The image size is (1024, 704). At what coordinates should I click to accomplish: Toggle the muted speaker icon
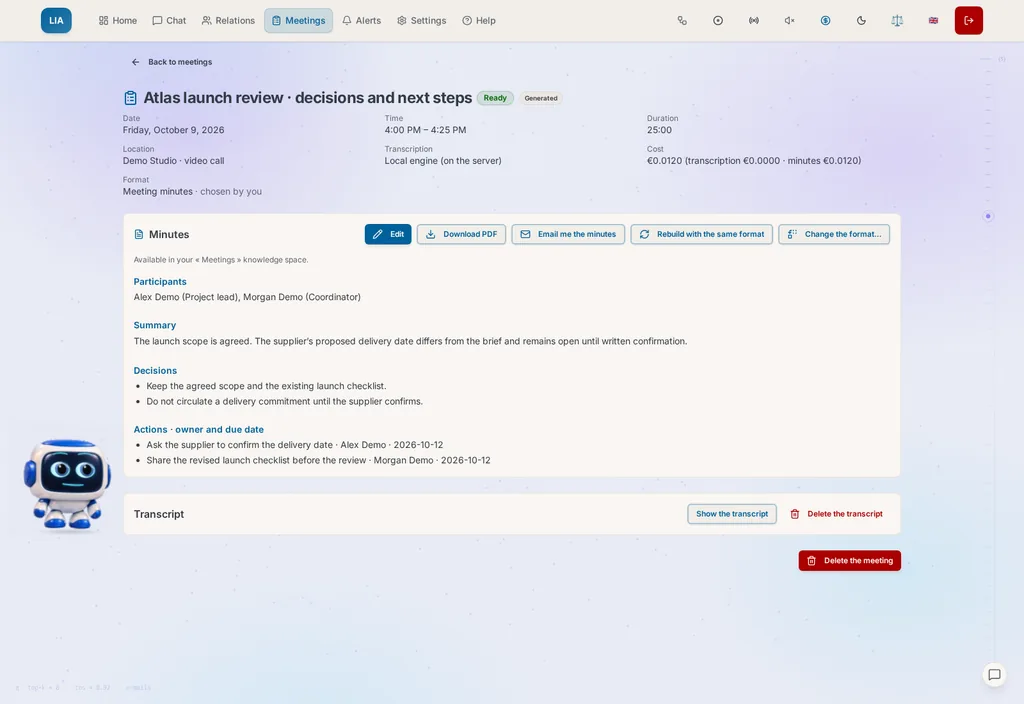tap(790, 20)
